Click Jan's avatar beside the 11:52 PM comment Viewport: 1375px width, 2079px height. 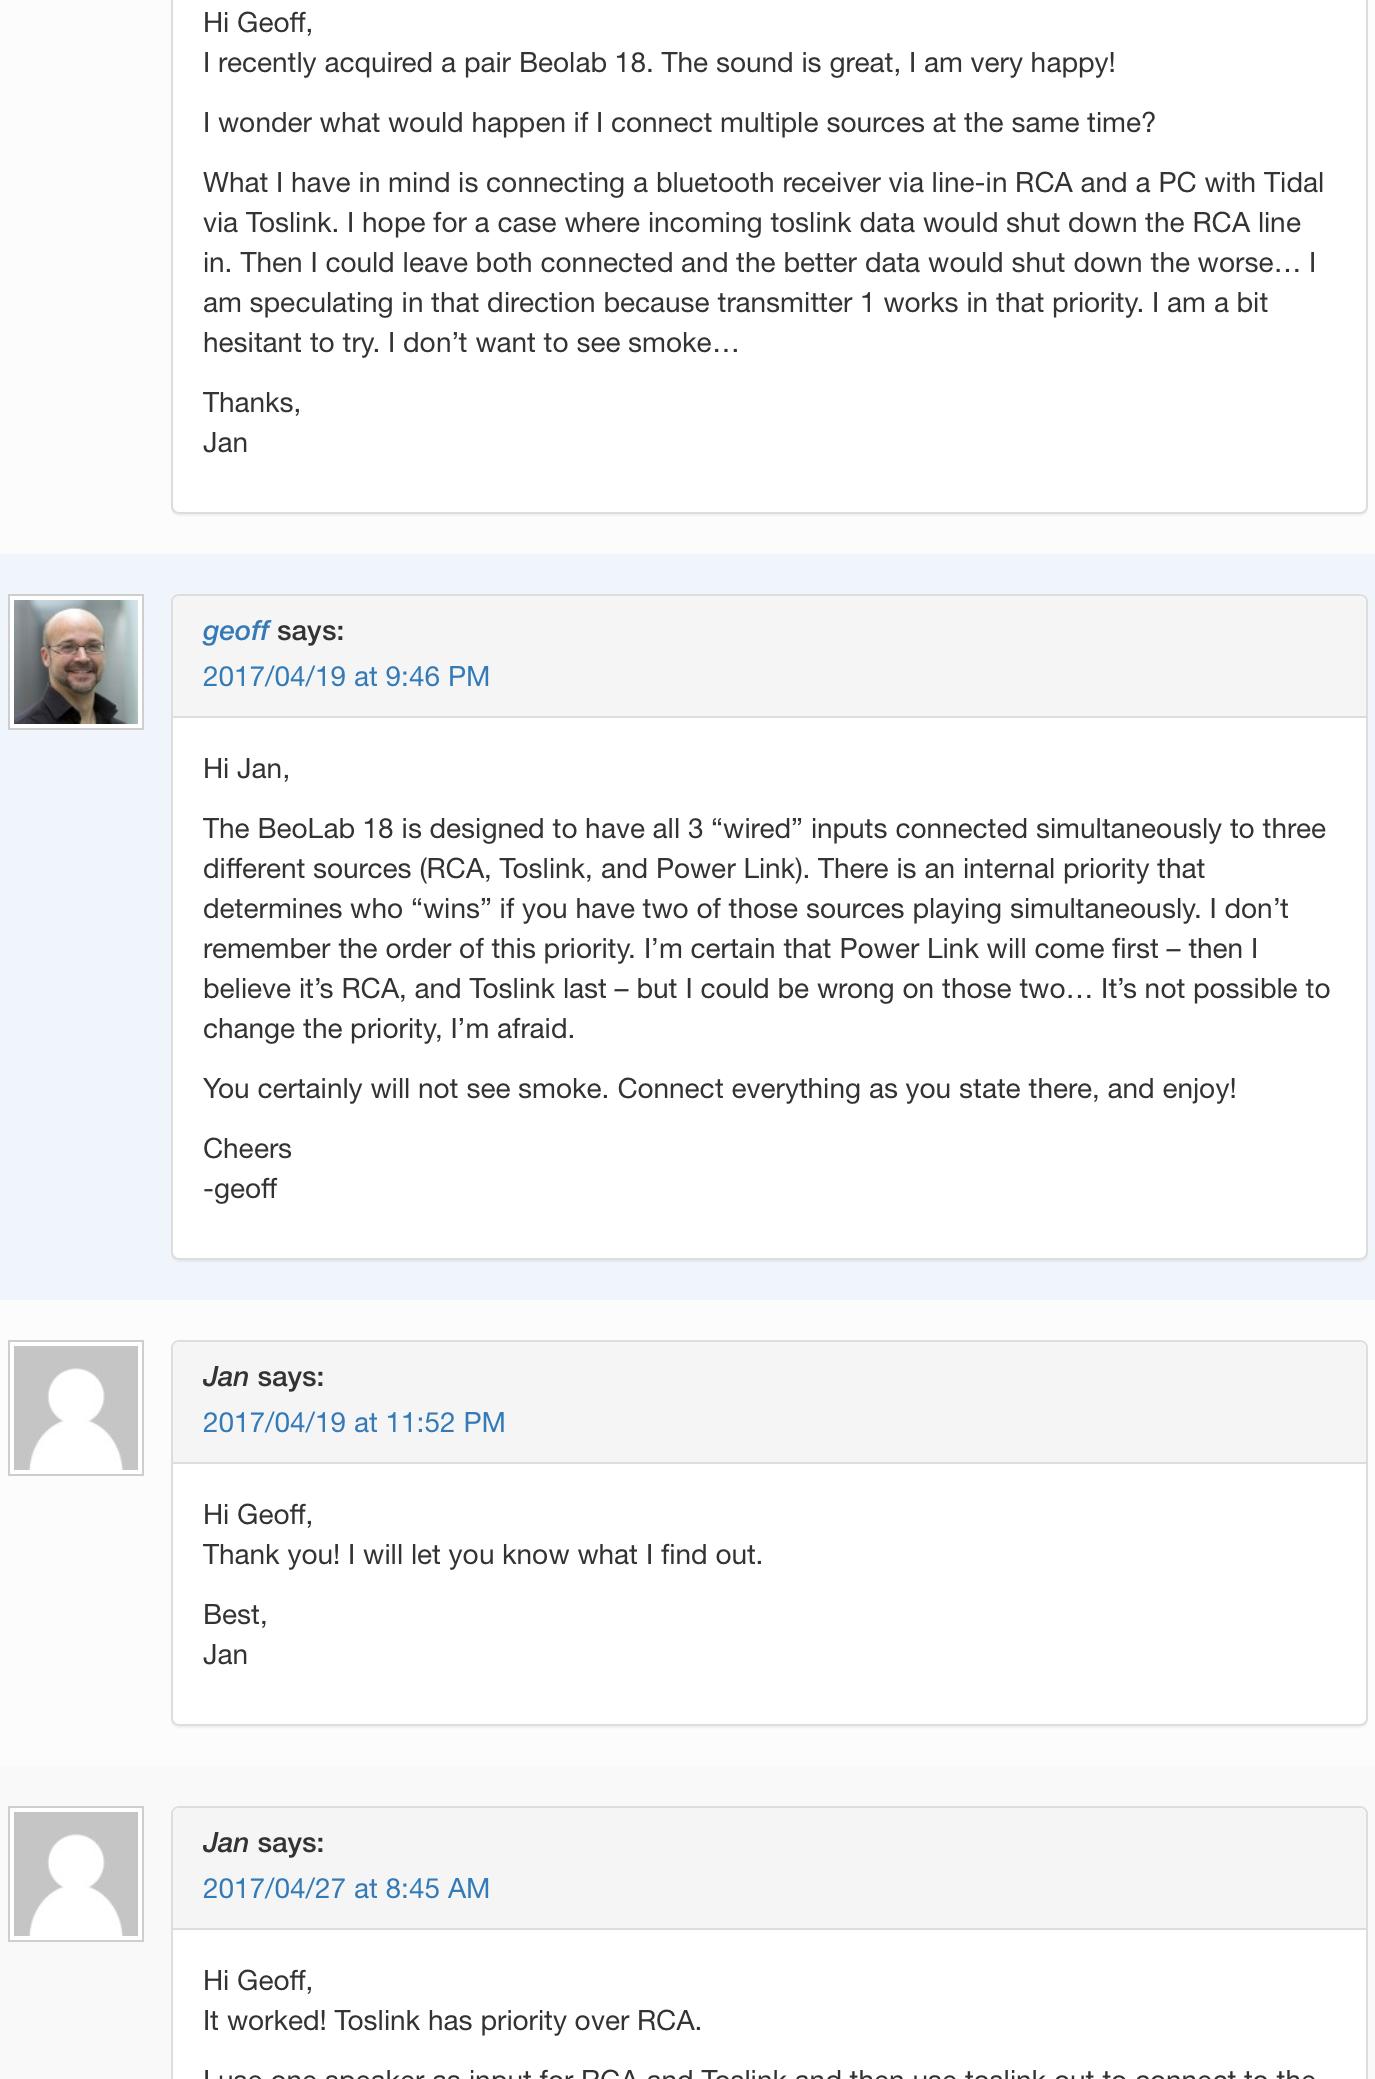(x=76, y=1408)
